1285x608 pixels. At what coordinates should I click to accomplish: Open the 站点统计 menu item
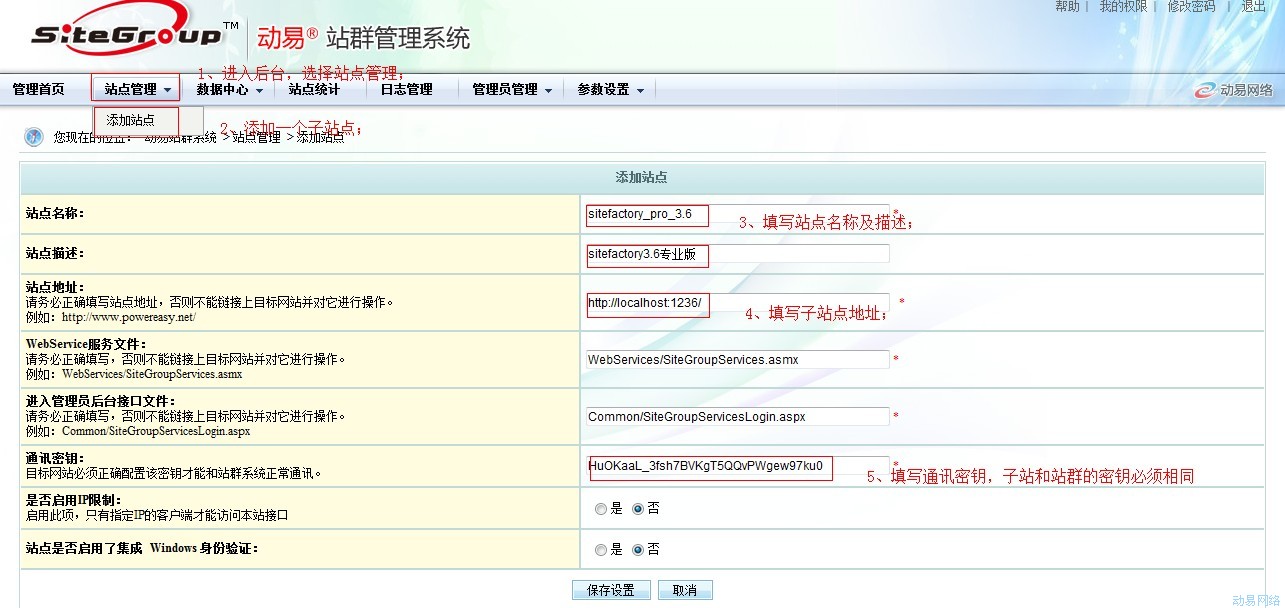point(314,90)
